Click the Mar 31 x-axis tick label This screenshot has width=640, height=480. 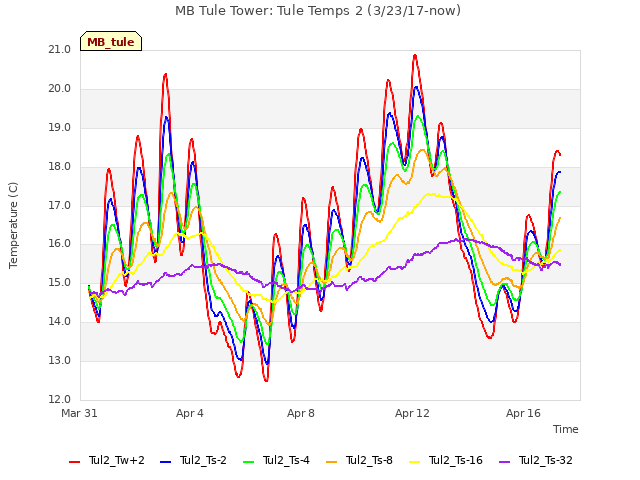pos(79,413)
